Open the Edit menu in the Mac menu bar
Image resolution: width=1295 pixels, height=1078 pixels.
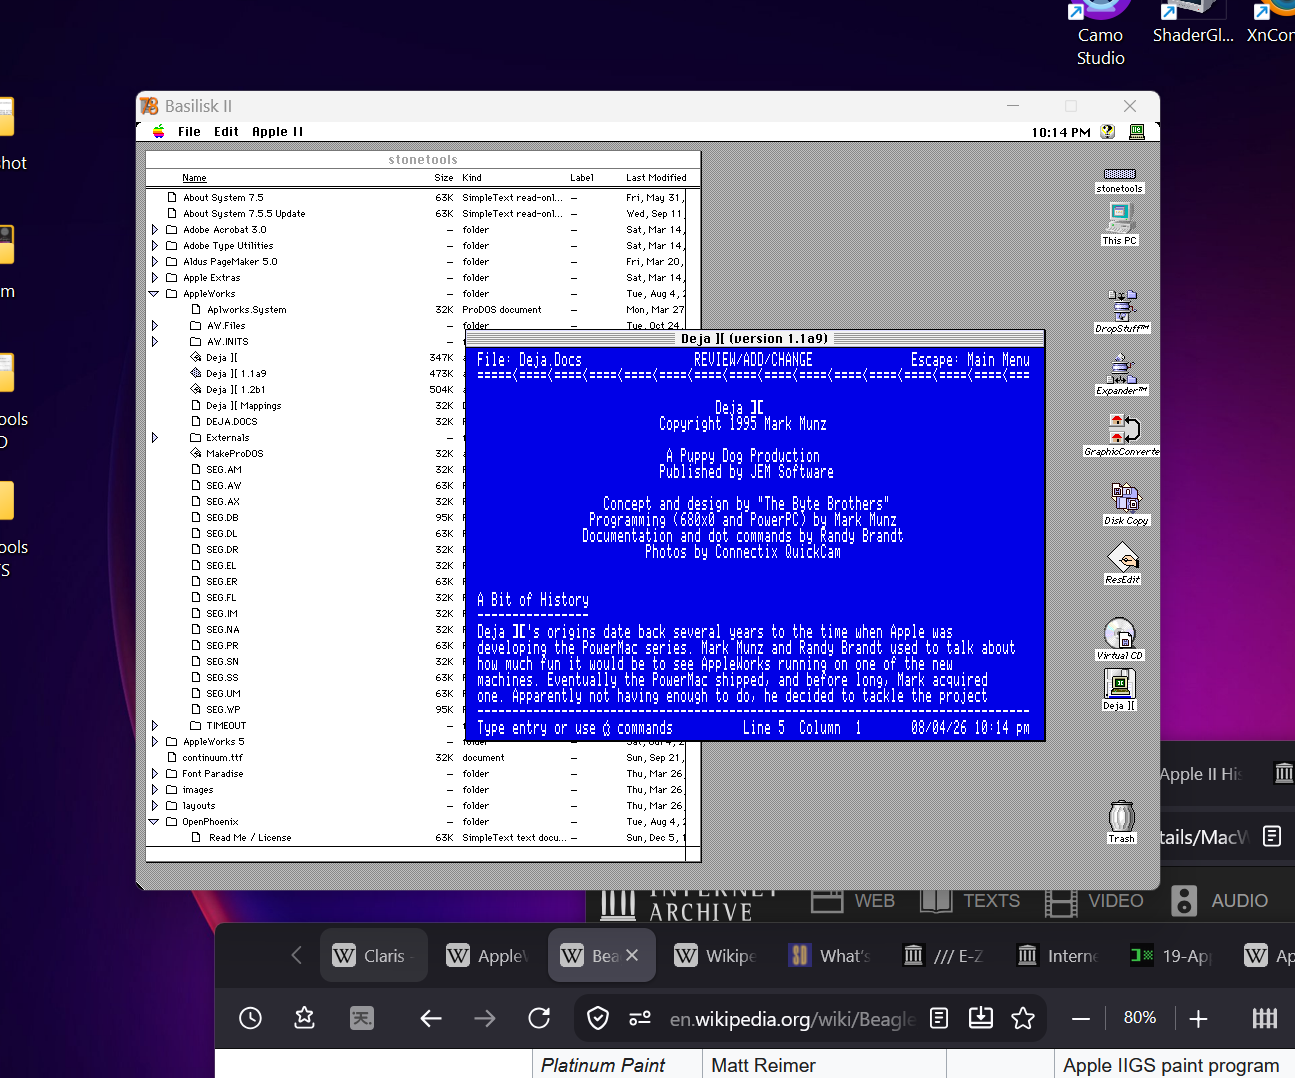pyautogui.click(x=226, y=132)
